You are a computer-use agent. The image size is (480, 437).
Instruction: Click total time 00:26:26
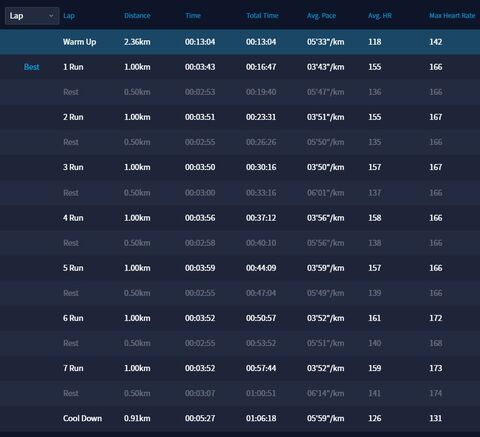(x=261, y=142)
